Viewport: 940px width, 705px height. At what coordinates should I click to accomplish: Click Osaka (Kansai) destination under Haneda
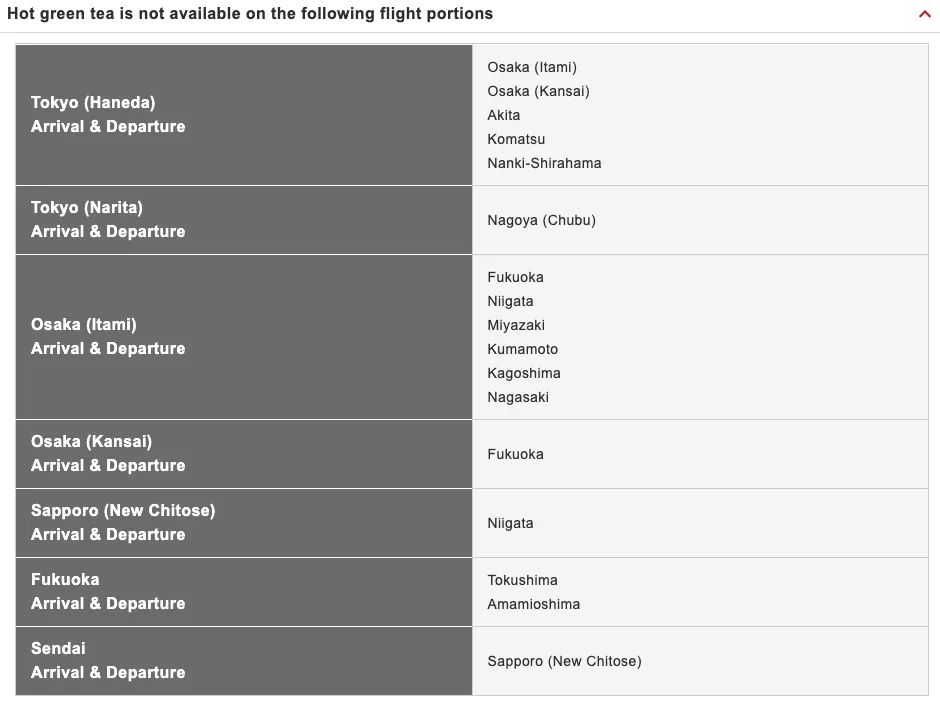[x=538, y=91]
